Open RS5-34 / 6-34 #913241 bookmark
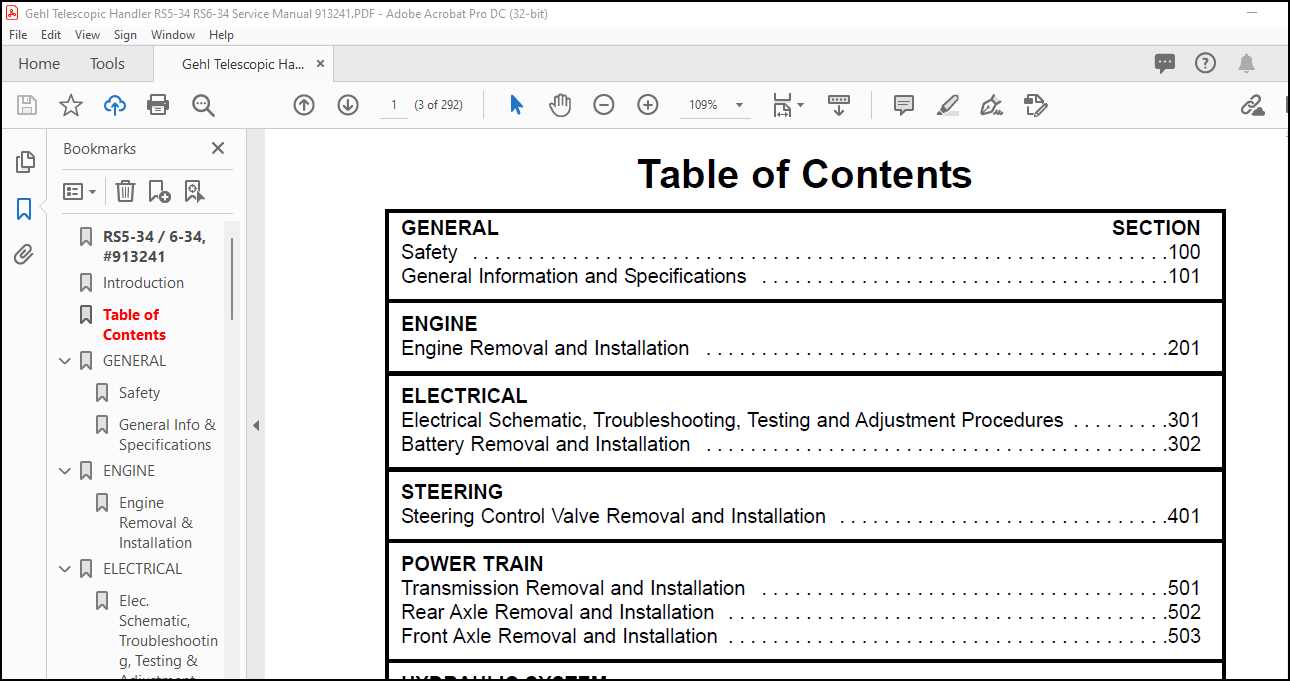The height and width of the screenshot is (681, 1290). pyautogui.click(x=154, y=246)
